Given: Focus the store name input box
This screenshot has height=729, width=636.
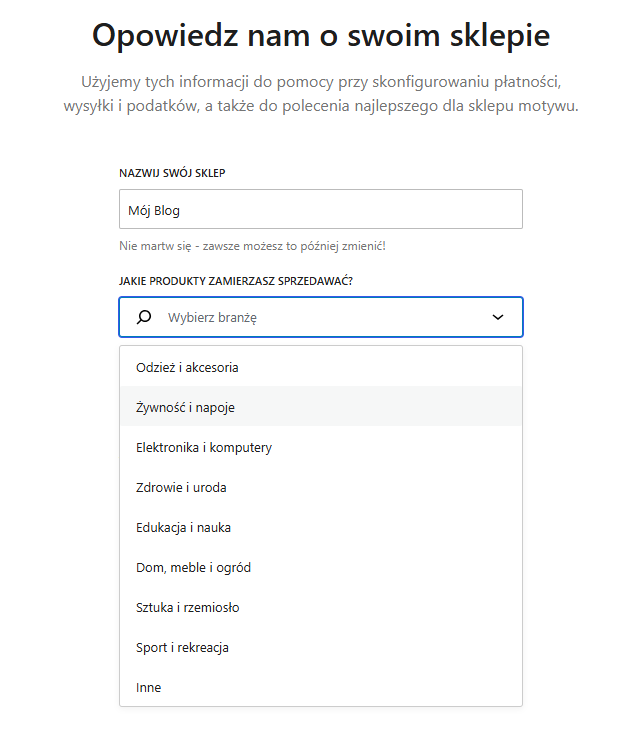Looking at the screenshot, I should coord(400,210).
